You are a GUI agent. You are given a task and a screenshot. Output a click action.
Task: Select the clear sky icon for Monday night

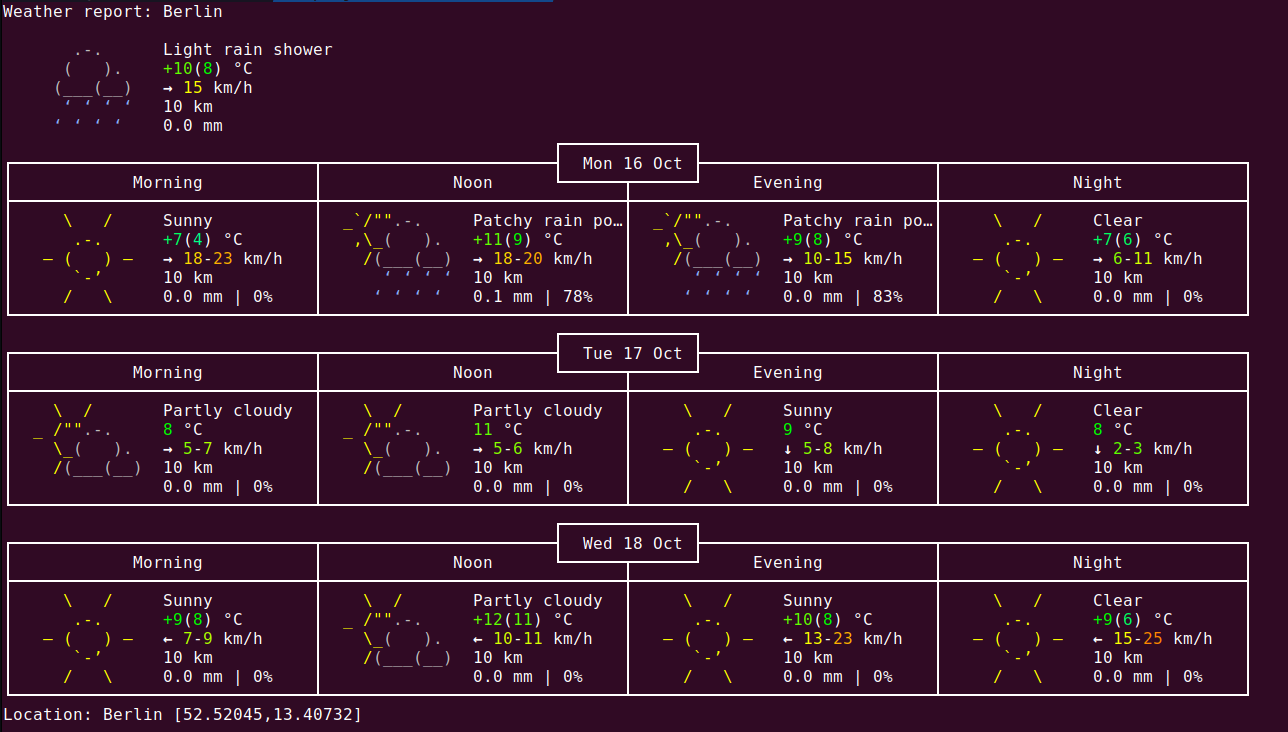click(1017, 259)
